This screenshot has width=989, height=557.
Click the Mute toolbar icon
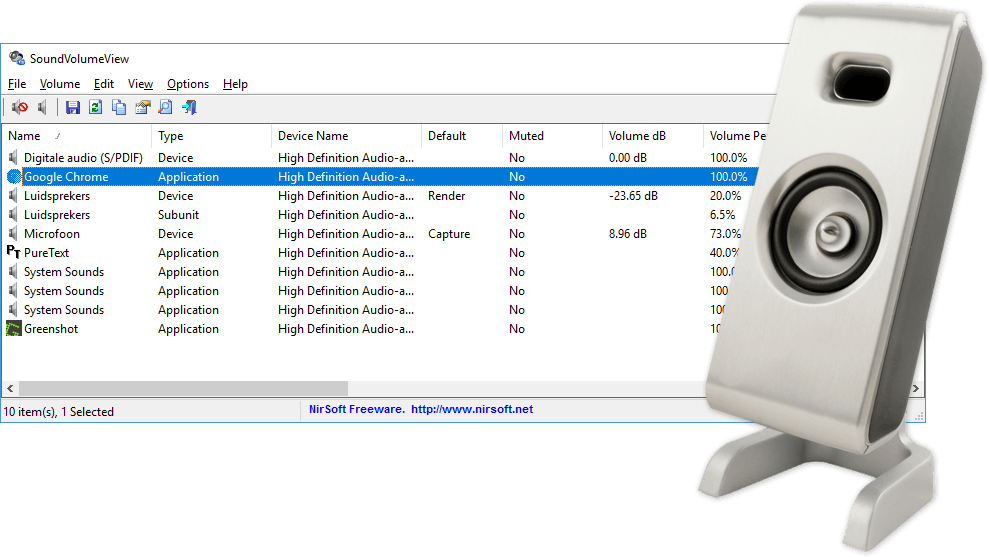tap(20, 108)
